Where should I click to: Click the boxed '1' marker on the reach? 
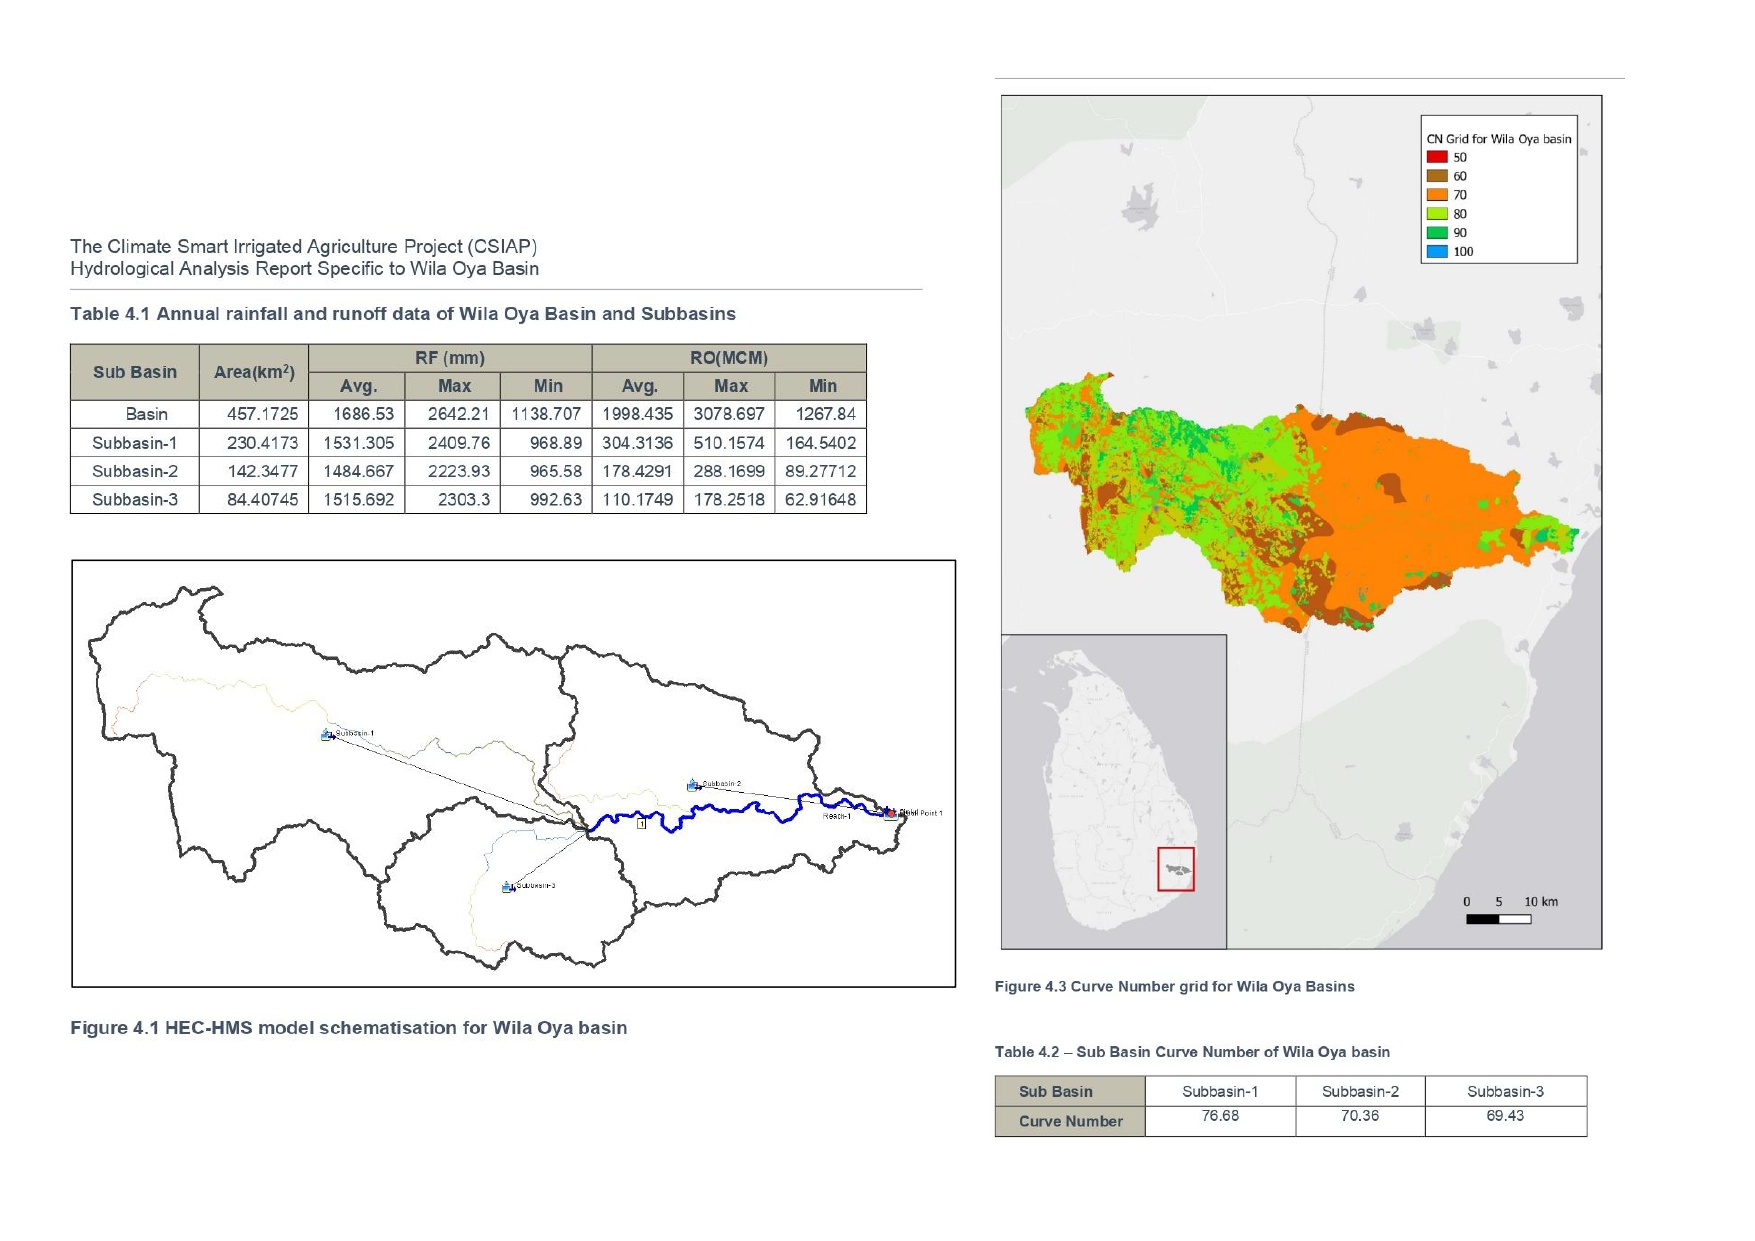[641, 824]
